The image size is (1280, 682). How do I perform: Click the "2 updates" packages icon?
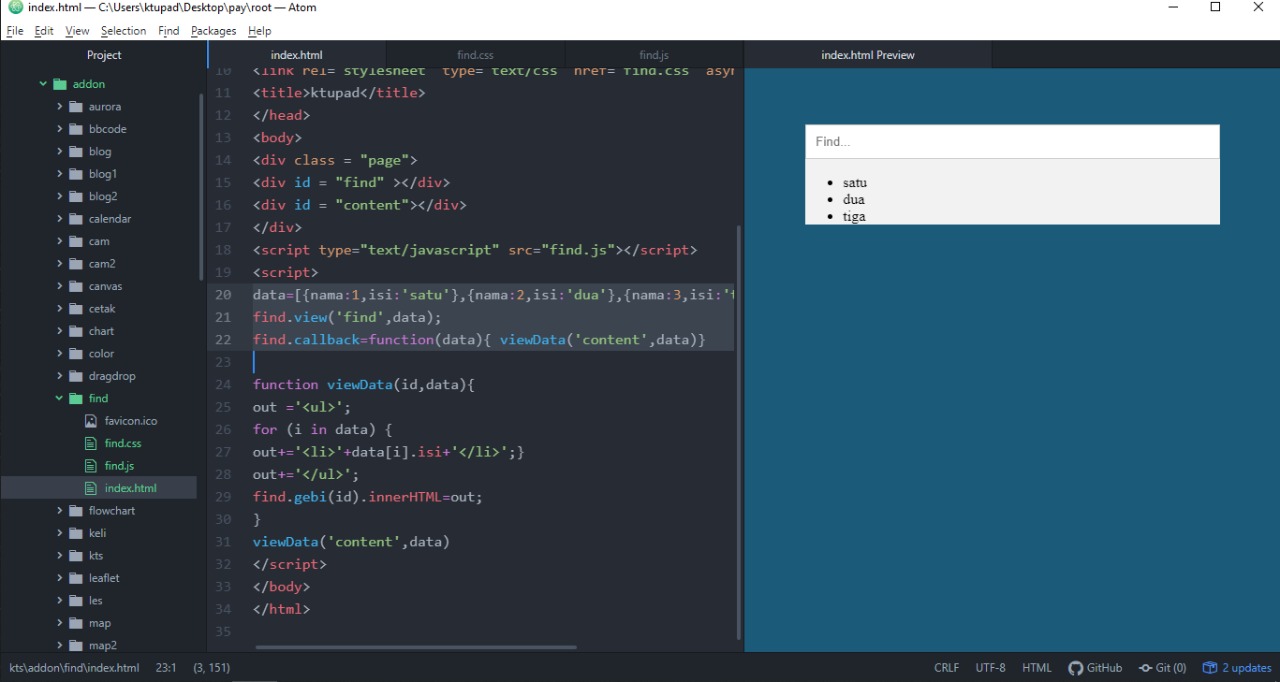[1237, 667]
